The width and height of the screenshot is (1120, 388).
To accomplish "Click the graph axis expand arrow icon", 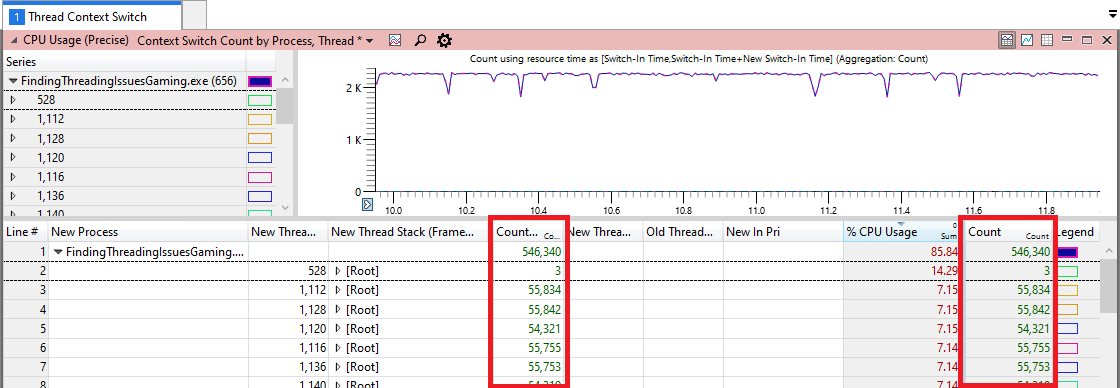I will pyautogui.click(x=368, y=205).
